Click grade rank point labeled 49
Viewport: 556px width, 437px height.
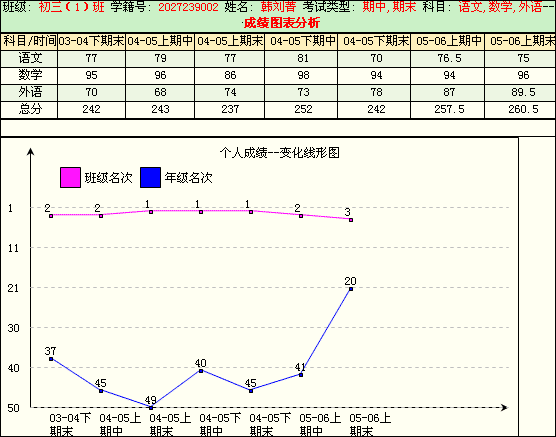(x=151, y=408)
